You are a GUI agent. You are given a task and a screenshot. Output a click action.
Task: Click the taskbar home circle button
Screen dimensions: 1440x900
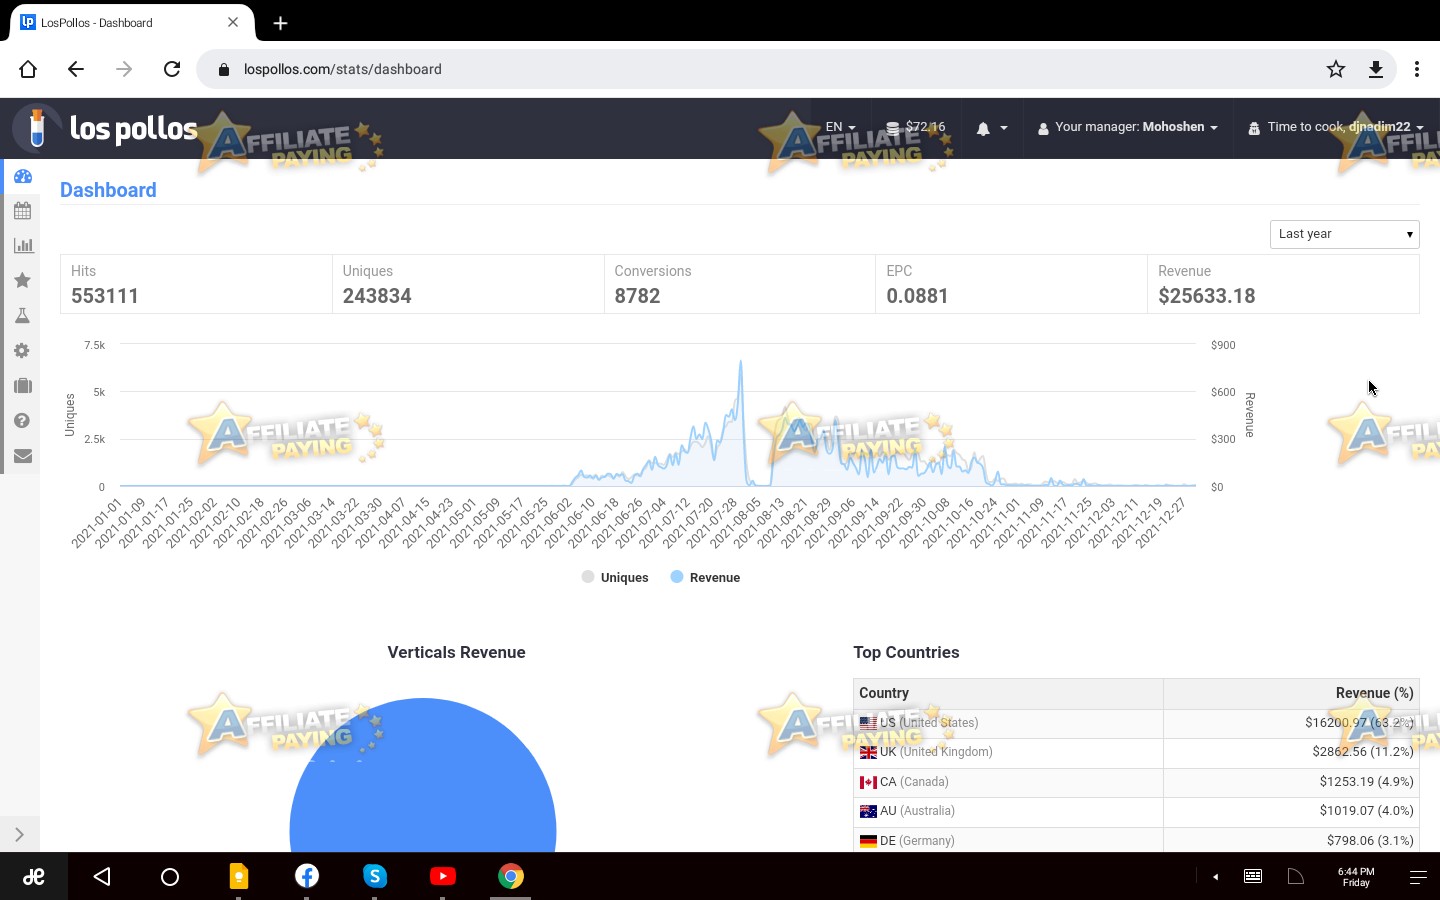pyautogui.click(x=170, y=877)
